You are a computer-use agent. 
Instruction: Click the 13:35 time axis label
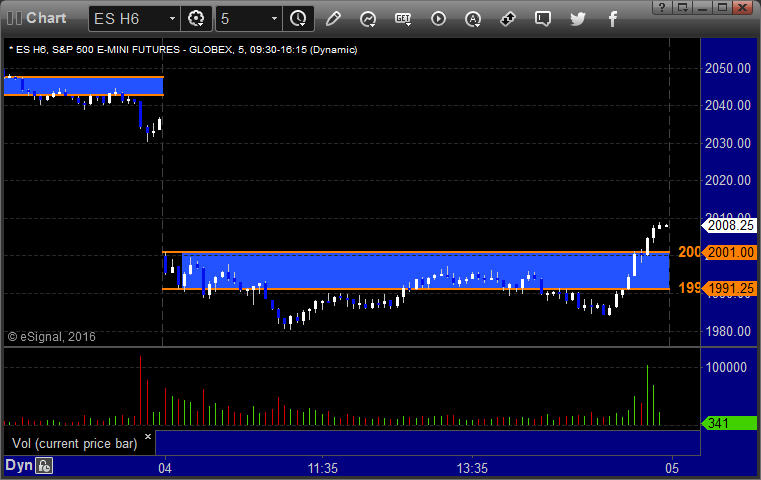click(472, 468)
